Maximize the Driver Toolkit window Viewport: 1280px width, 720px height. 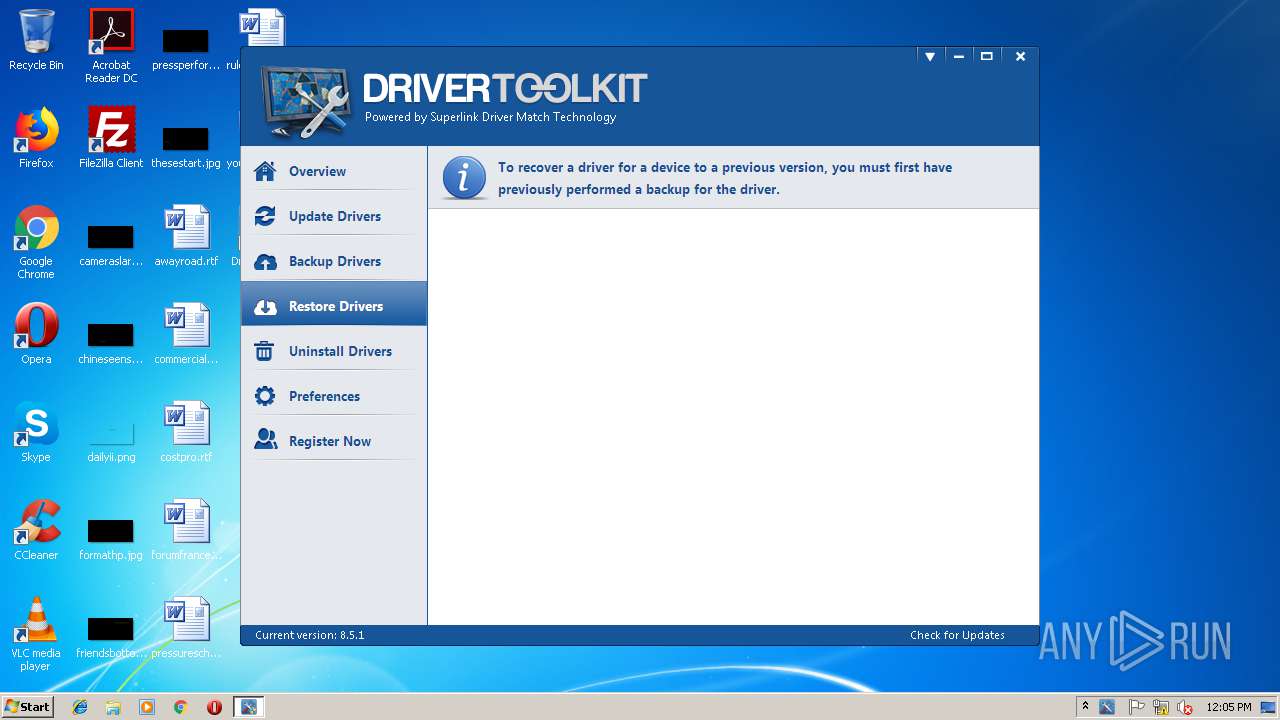(987, 57)
